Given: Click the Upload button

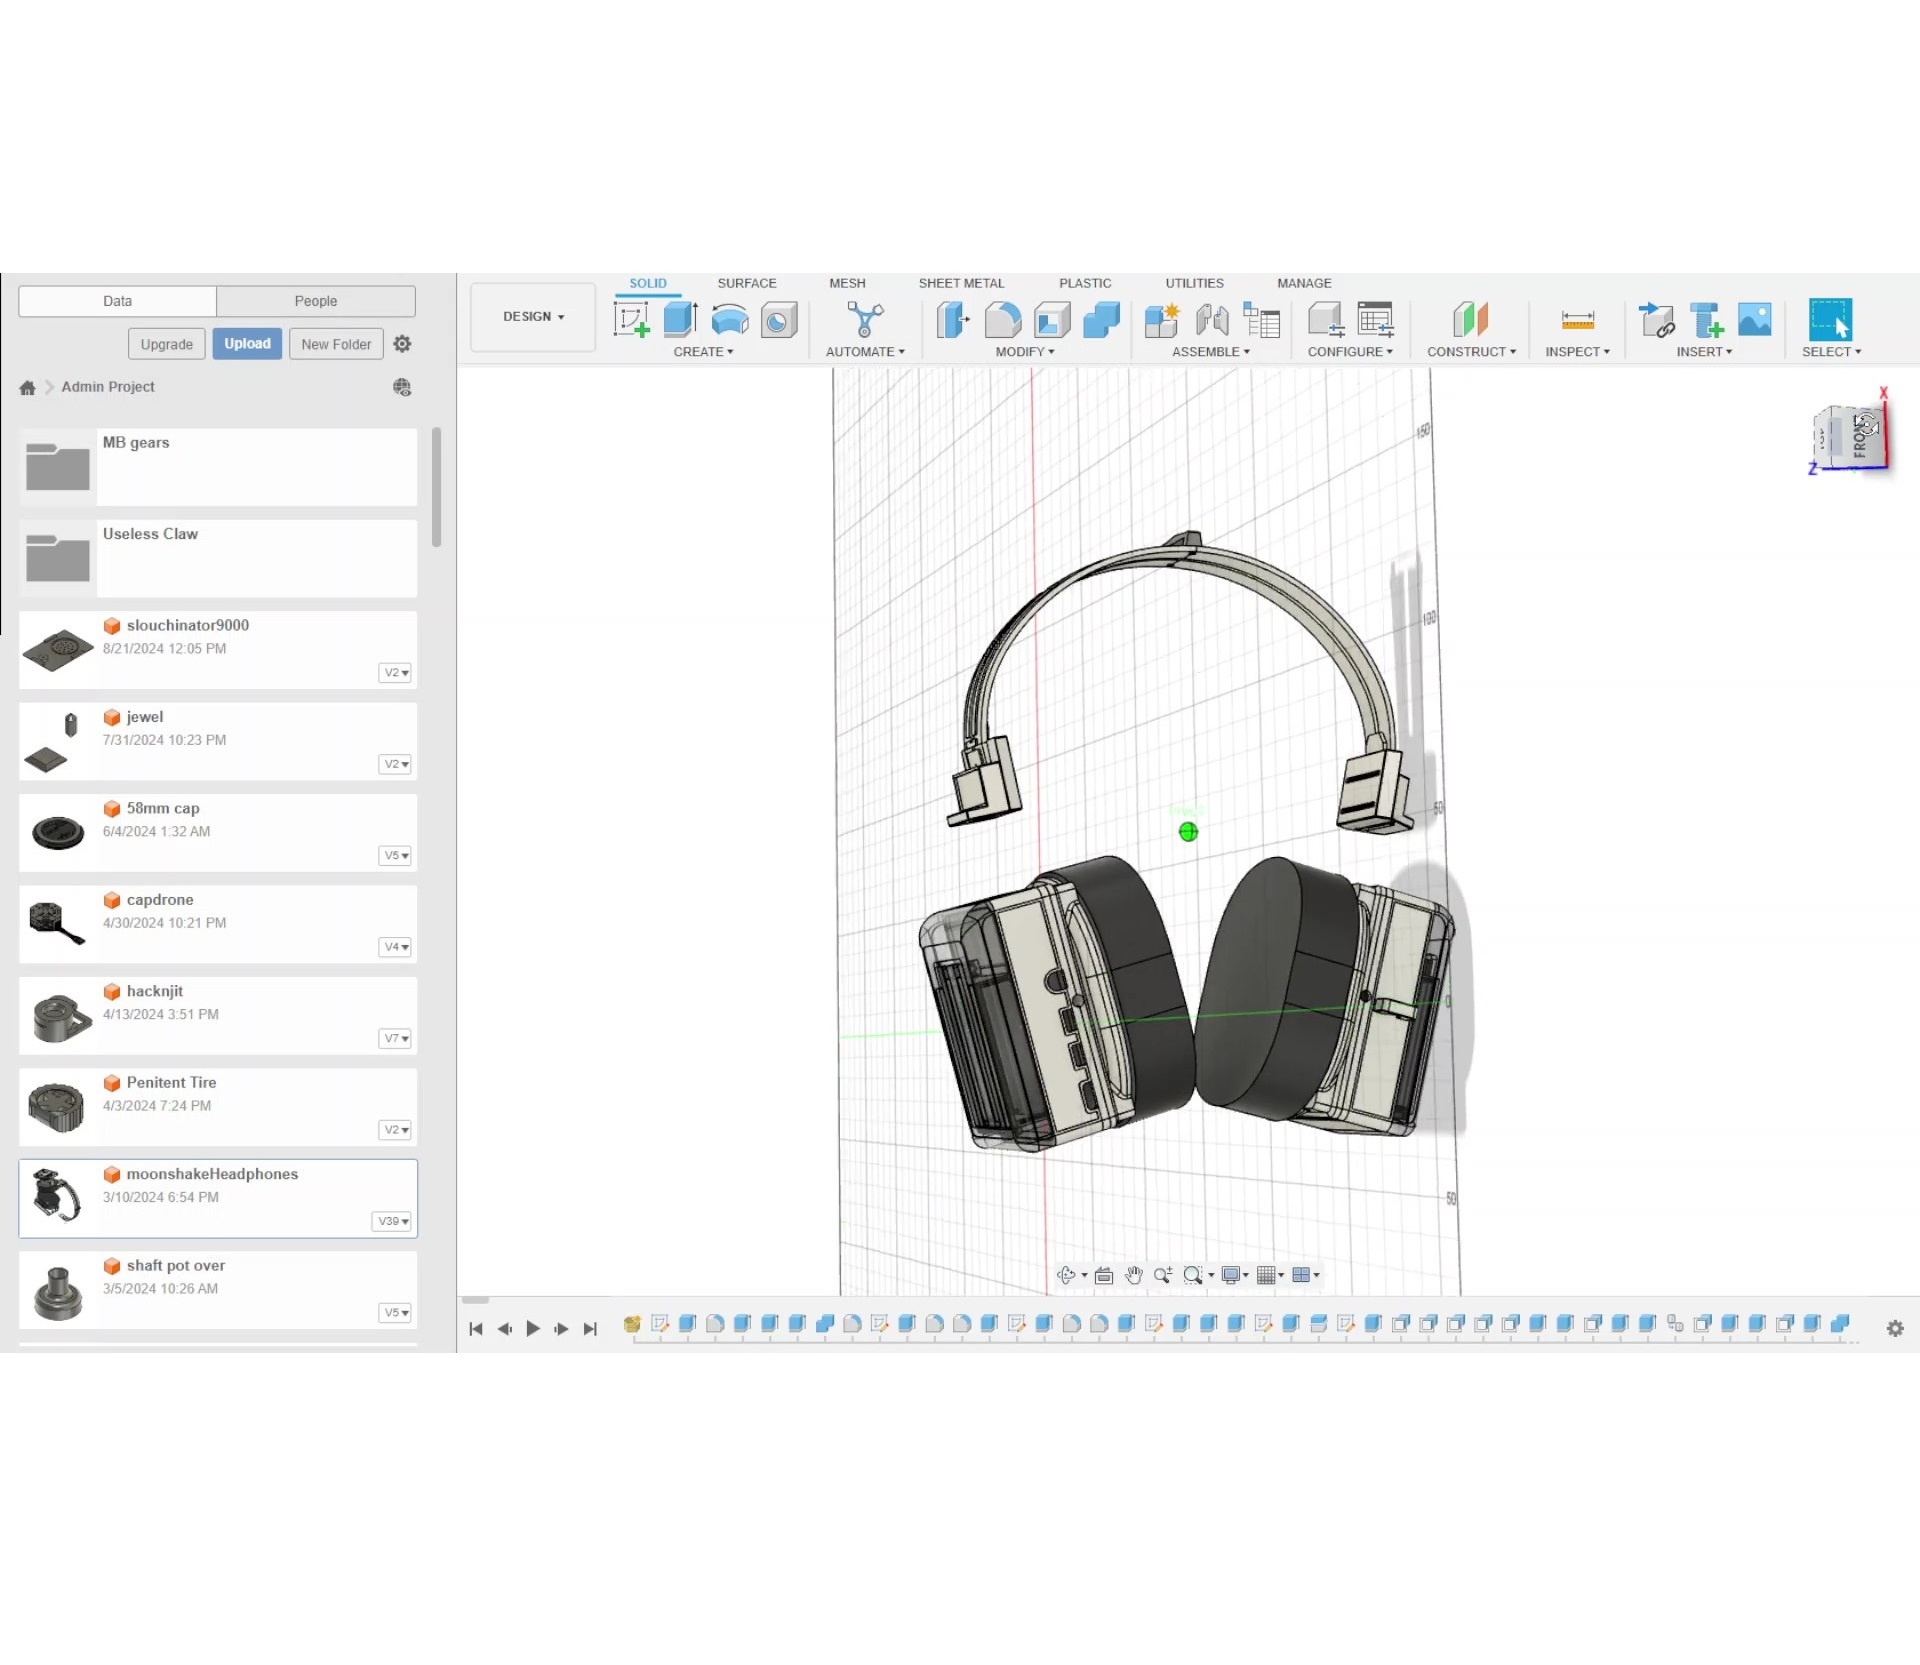Looking at the screenshot, I should click(x=247, y=344).
